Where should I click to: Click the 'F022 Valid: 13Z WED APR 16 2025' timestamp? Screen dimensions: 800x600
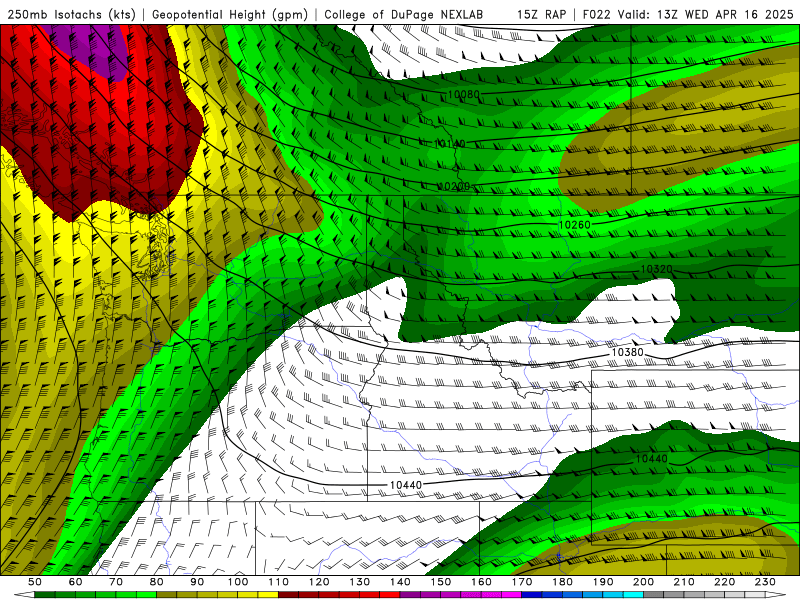[x=688, y=15]
